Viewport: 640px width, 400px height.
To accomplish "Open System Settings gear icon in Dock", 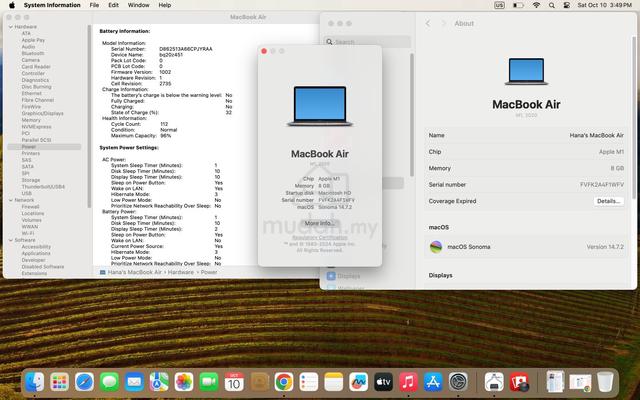I will [x=458, y=382].
